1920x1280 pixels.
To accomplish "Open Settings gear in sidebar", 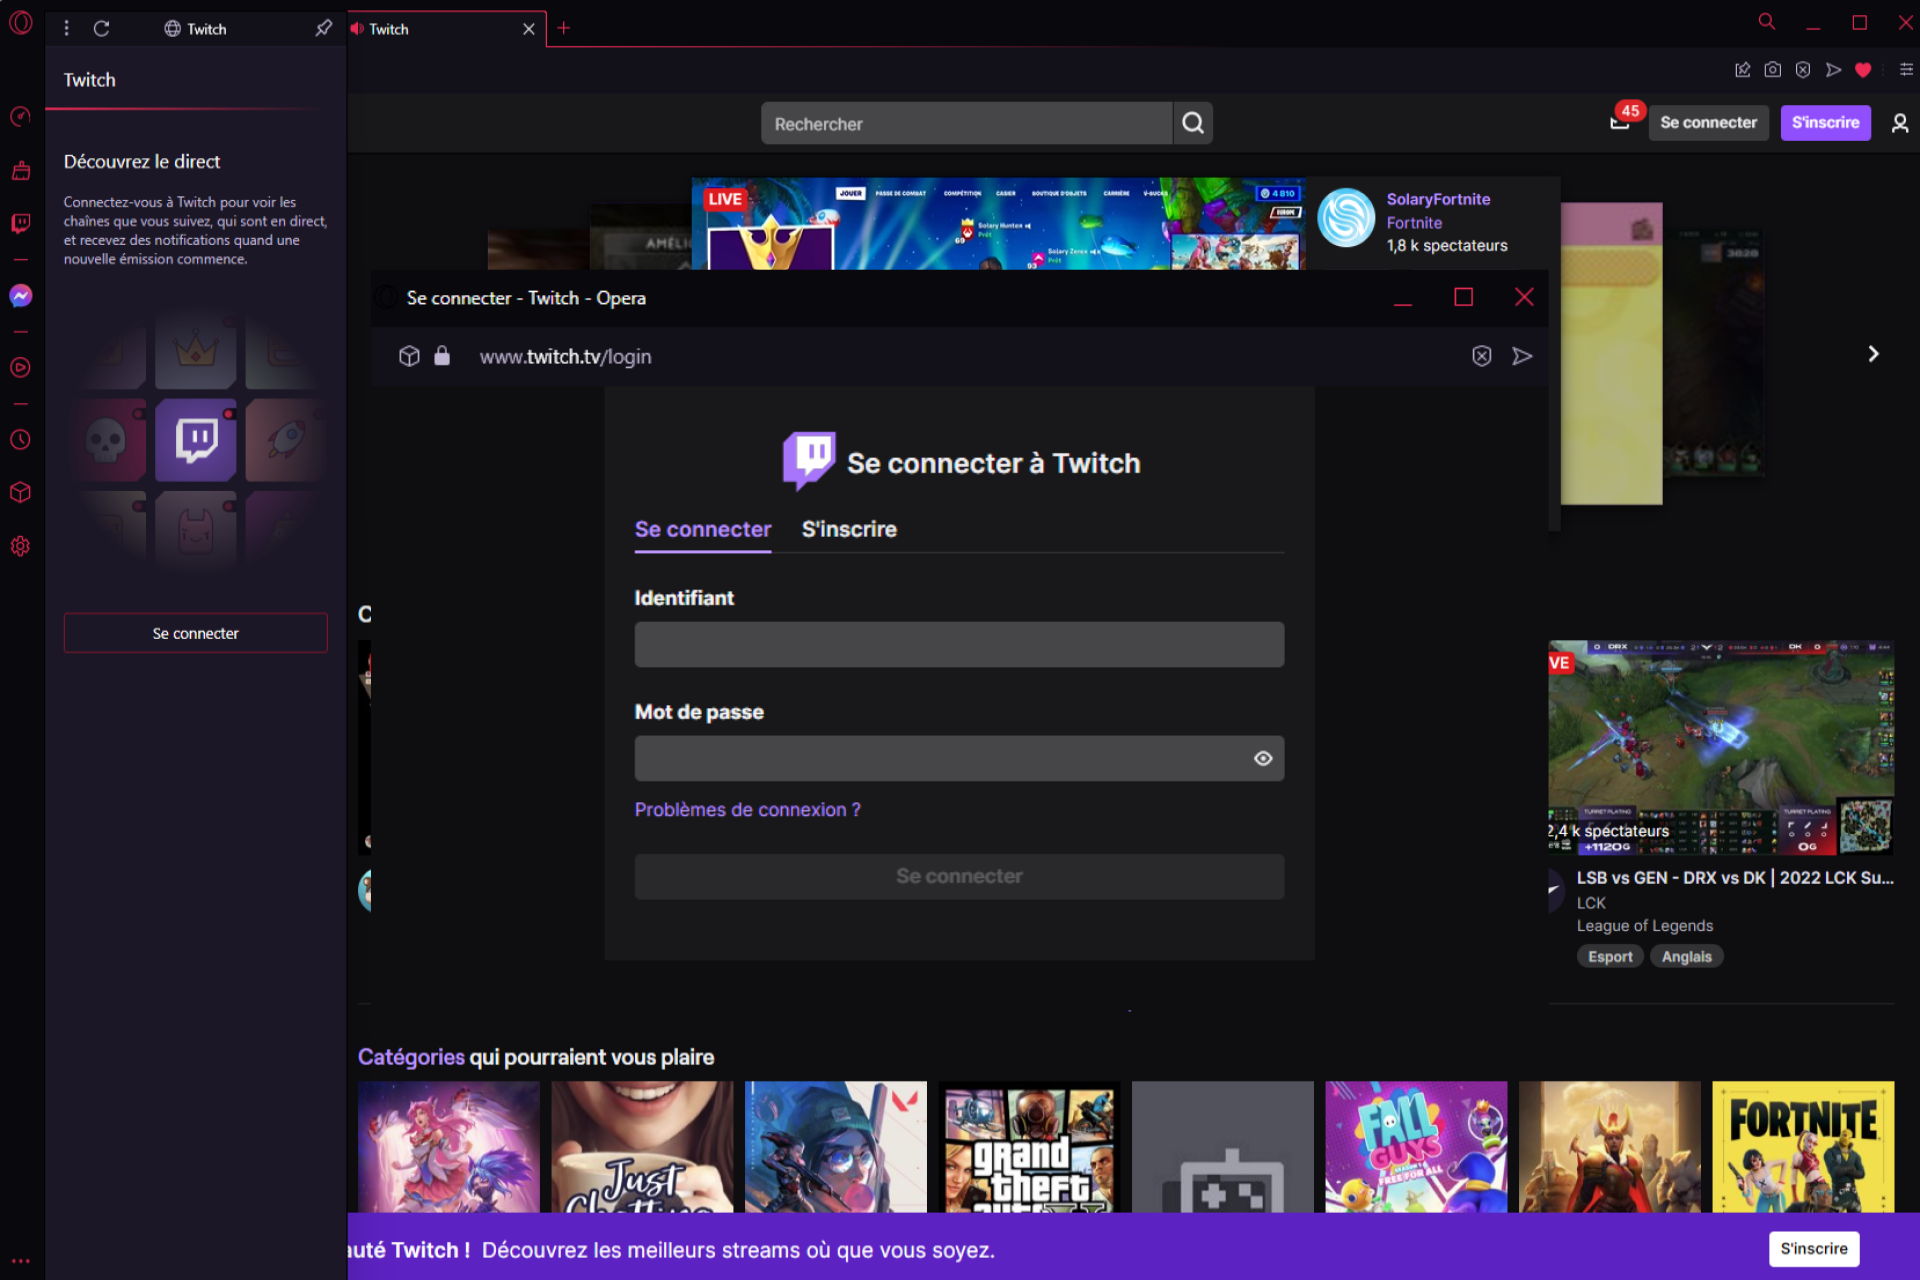I will click(x=21, y=546).
